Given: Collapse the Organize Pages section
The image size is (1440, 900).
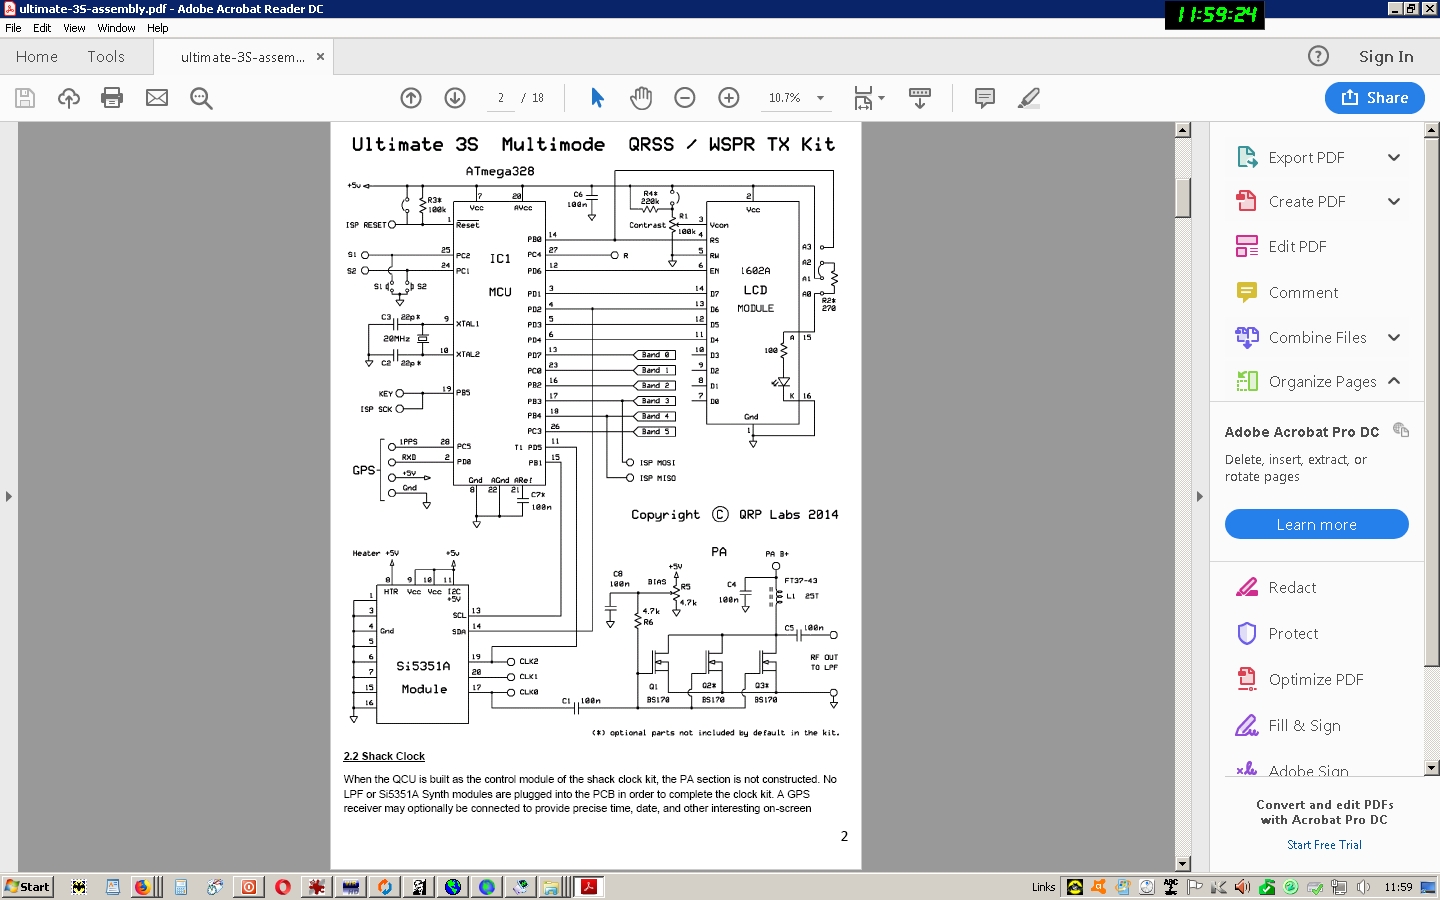Looking at the screenshot, I should point(1394,382).
